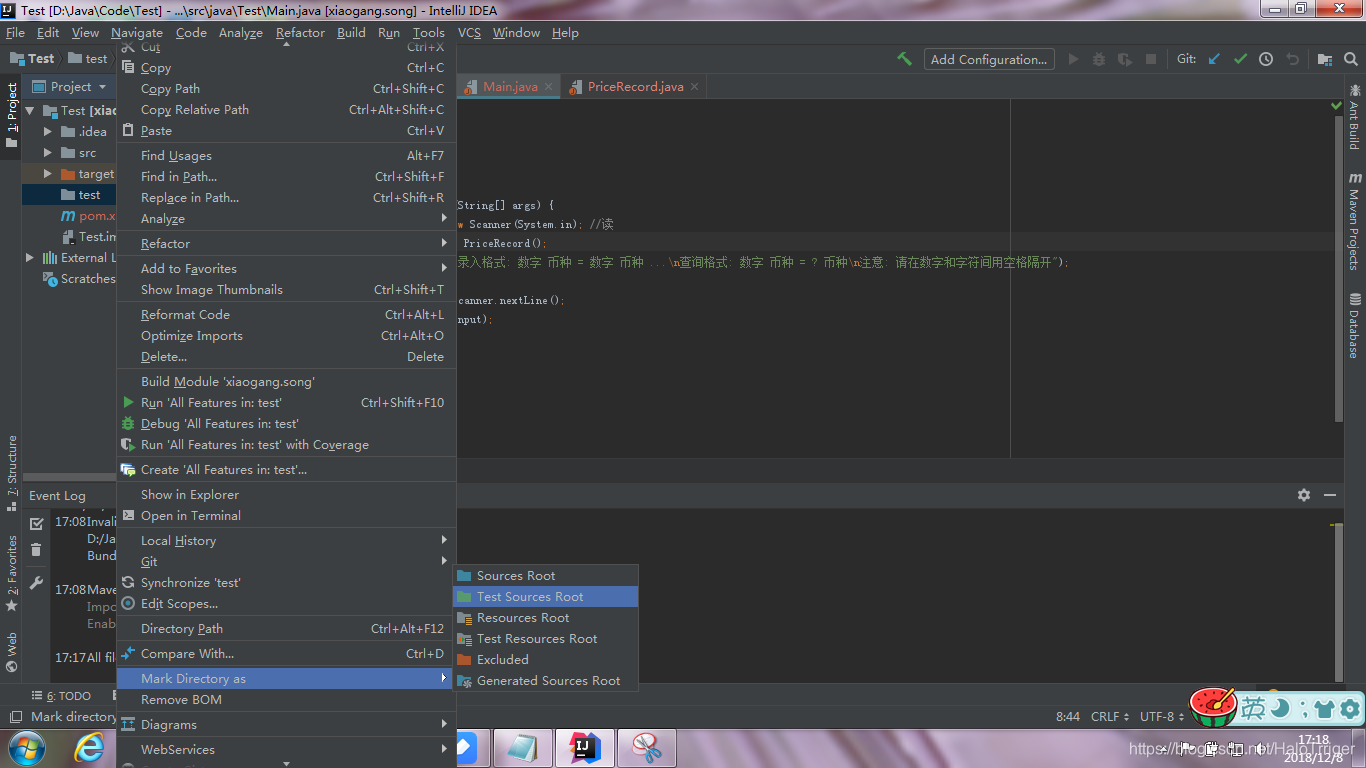Choose Test Resources Root option
The image size is (1366, 768).
(x=545, y=638)
